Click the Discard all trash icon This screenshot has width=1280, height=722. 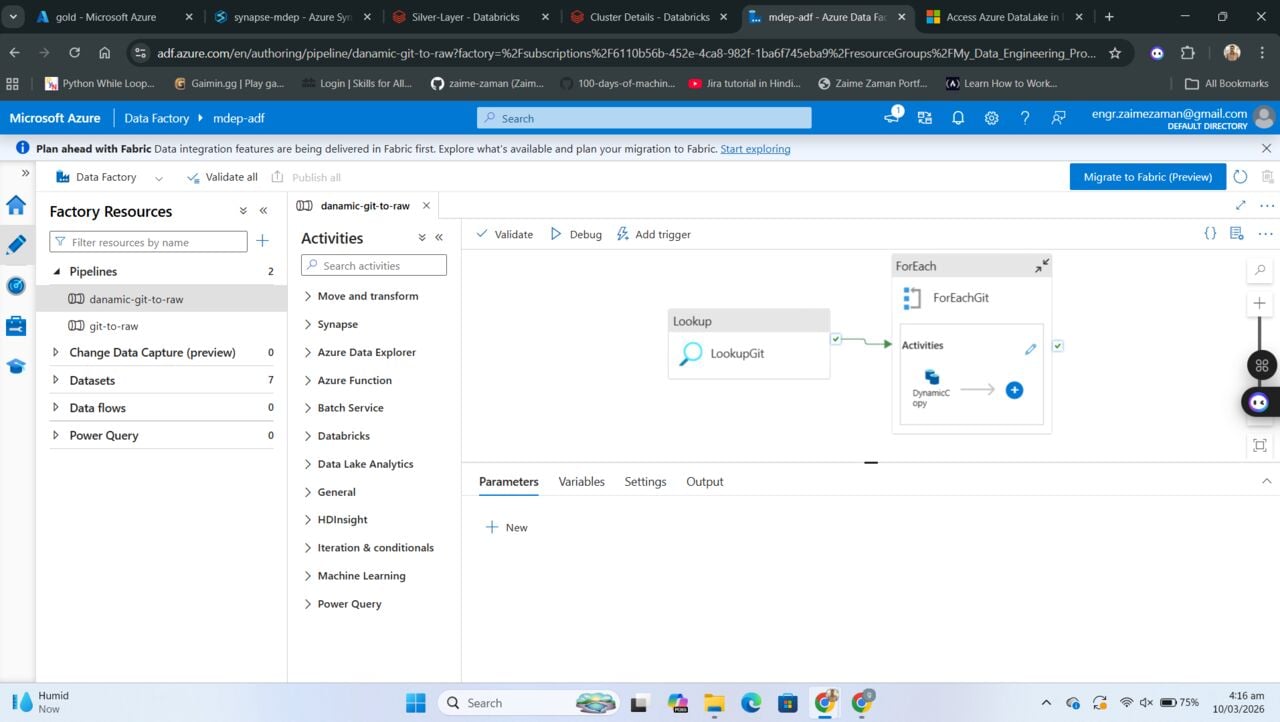coord(1267,177)
